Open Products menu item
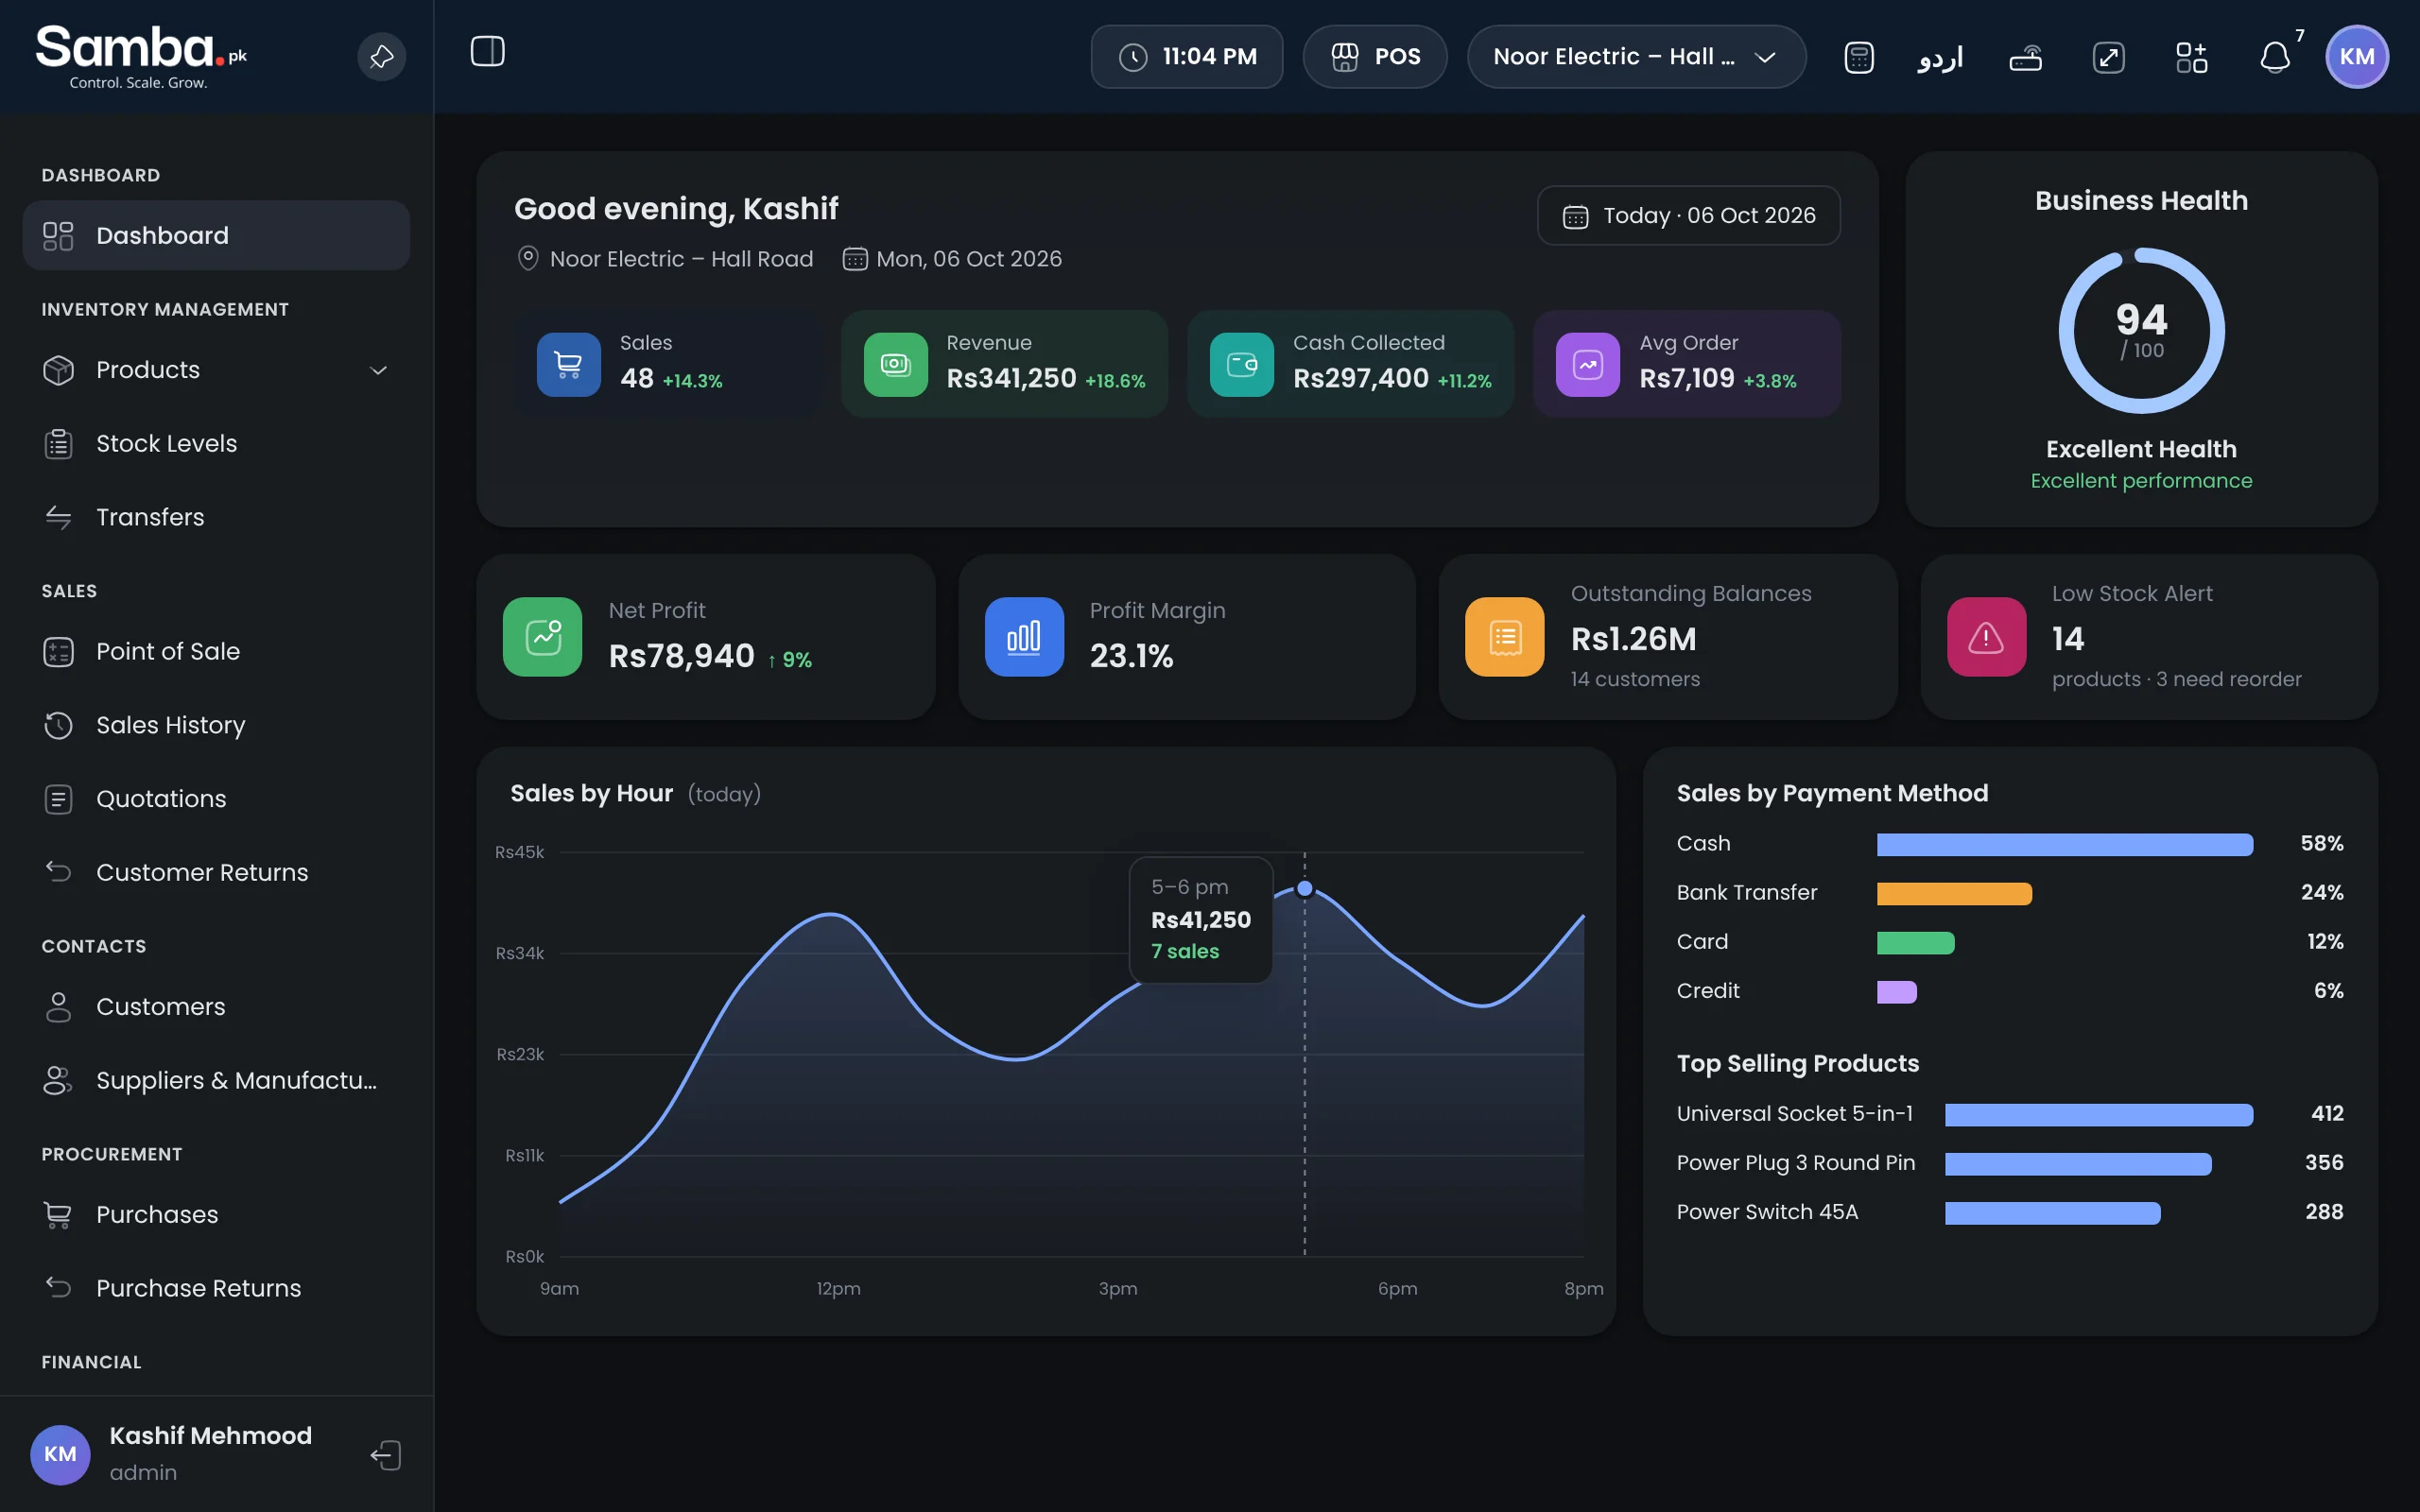 [216, 370]
